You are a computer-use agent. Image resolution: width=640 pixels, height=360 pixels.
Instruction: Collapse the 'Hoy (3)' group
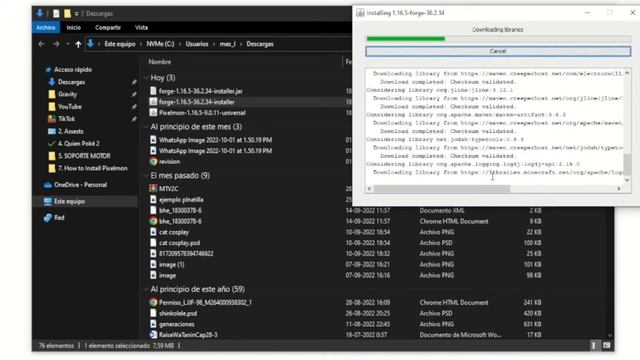pyautogui.click(x=146, y=78)
